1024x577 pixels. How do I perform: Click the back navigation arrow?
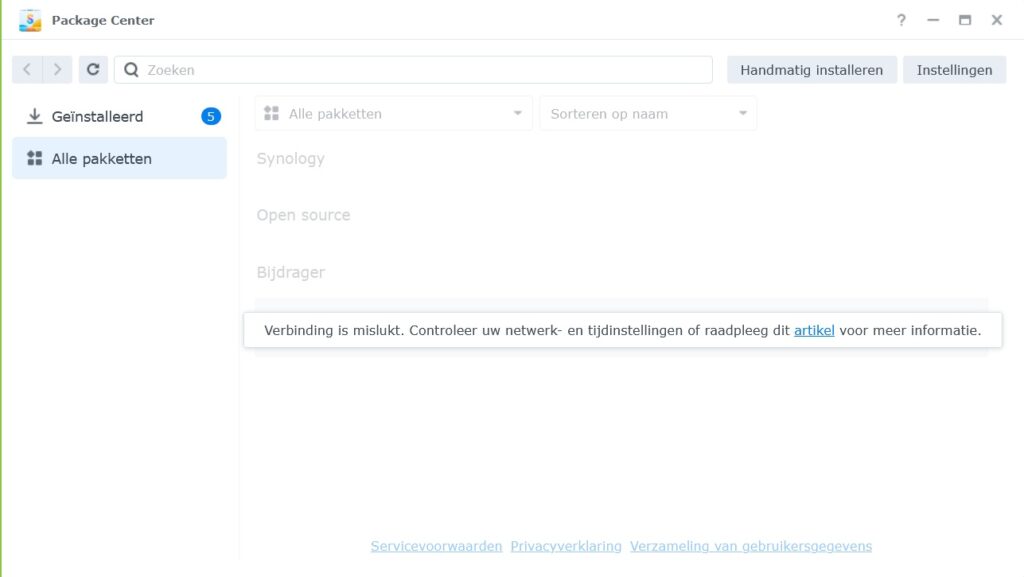tap(27, 70)
